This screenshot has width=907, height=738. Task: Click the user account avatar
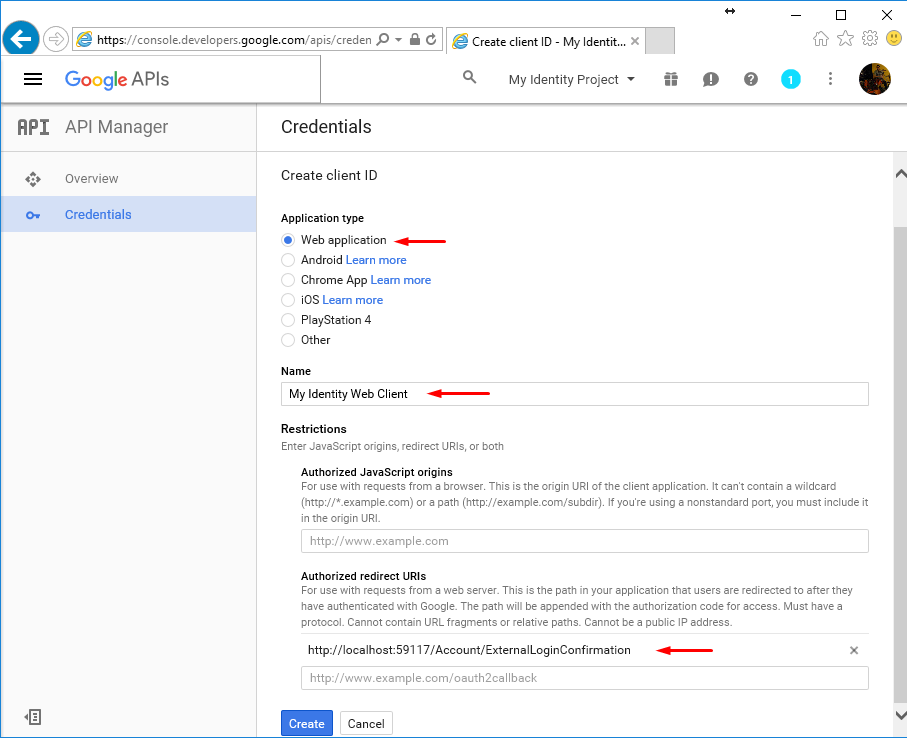click(875, 79)
